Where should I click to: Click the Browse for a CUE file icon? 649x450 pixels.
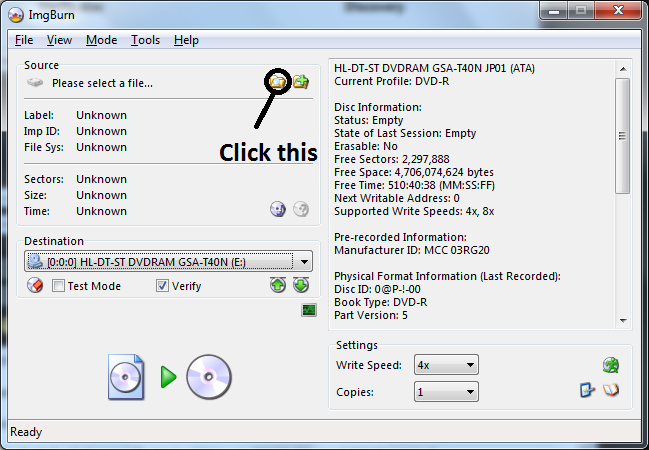pos(301,82)
